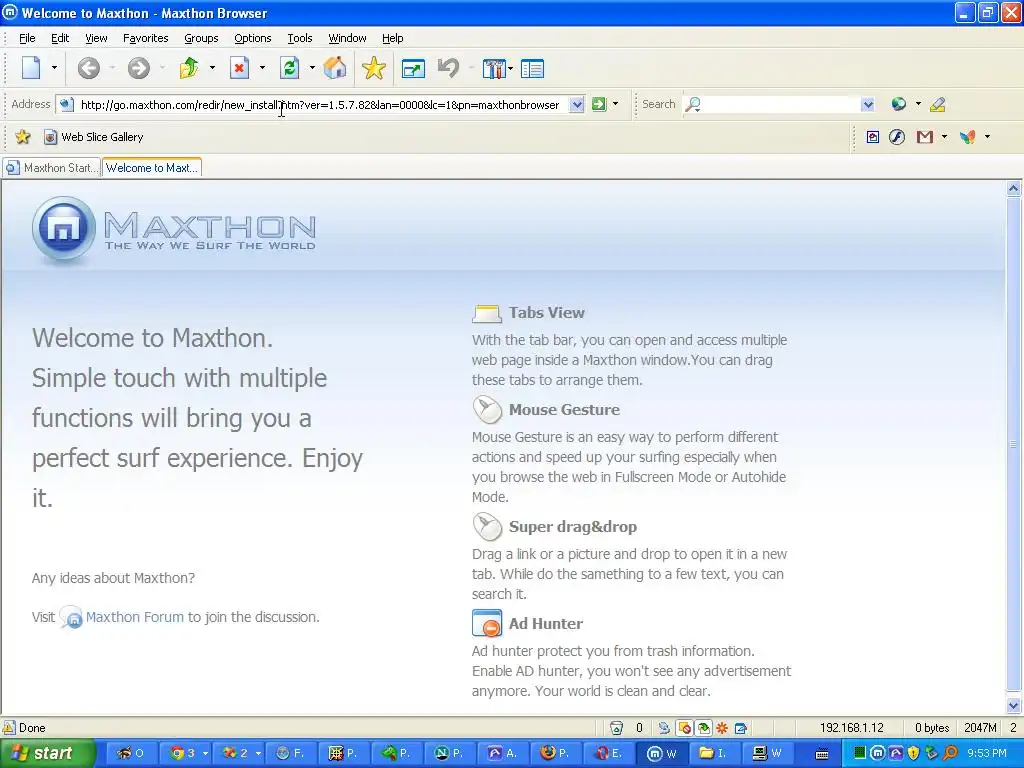The image size is (1024, 768).
Task: Open the Maxthon Forum link
Action: 135,617
